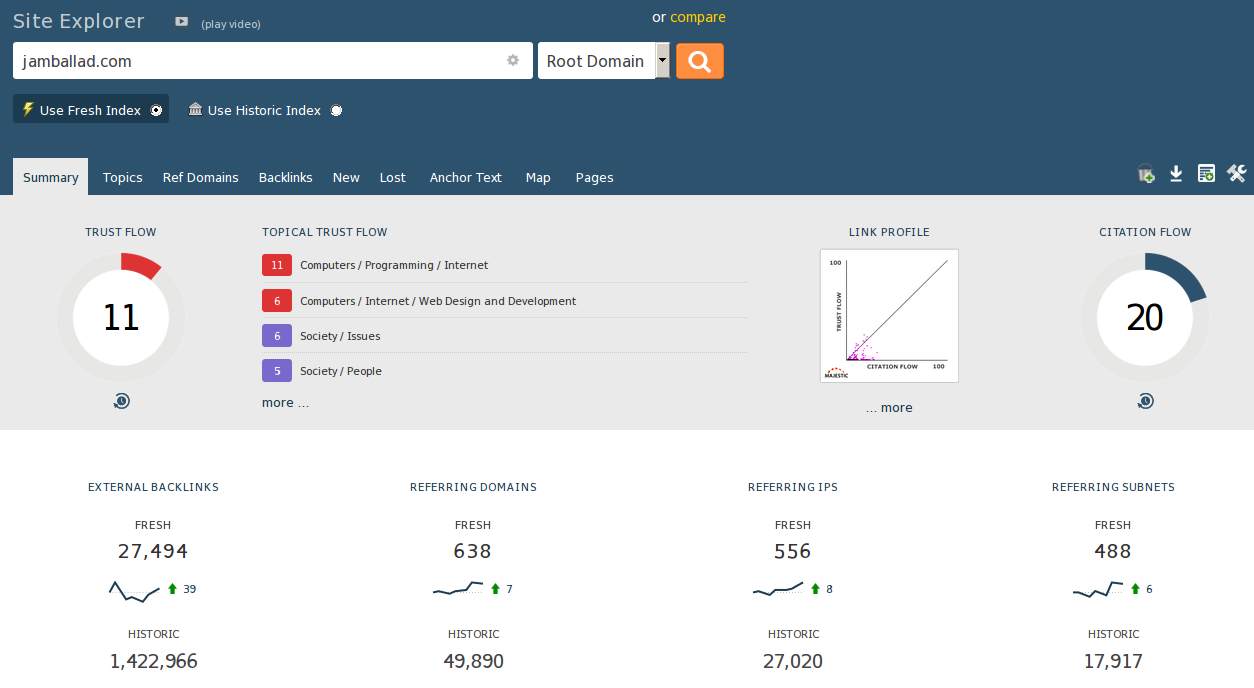Image resolution: width=1254 pixels, height=688 pixels.
Task: Switch to the Ref Domains tab
Action: 200,177
